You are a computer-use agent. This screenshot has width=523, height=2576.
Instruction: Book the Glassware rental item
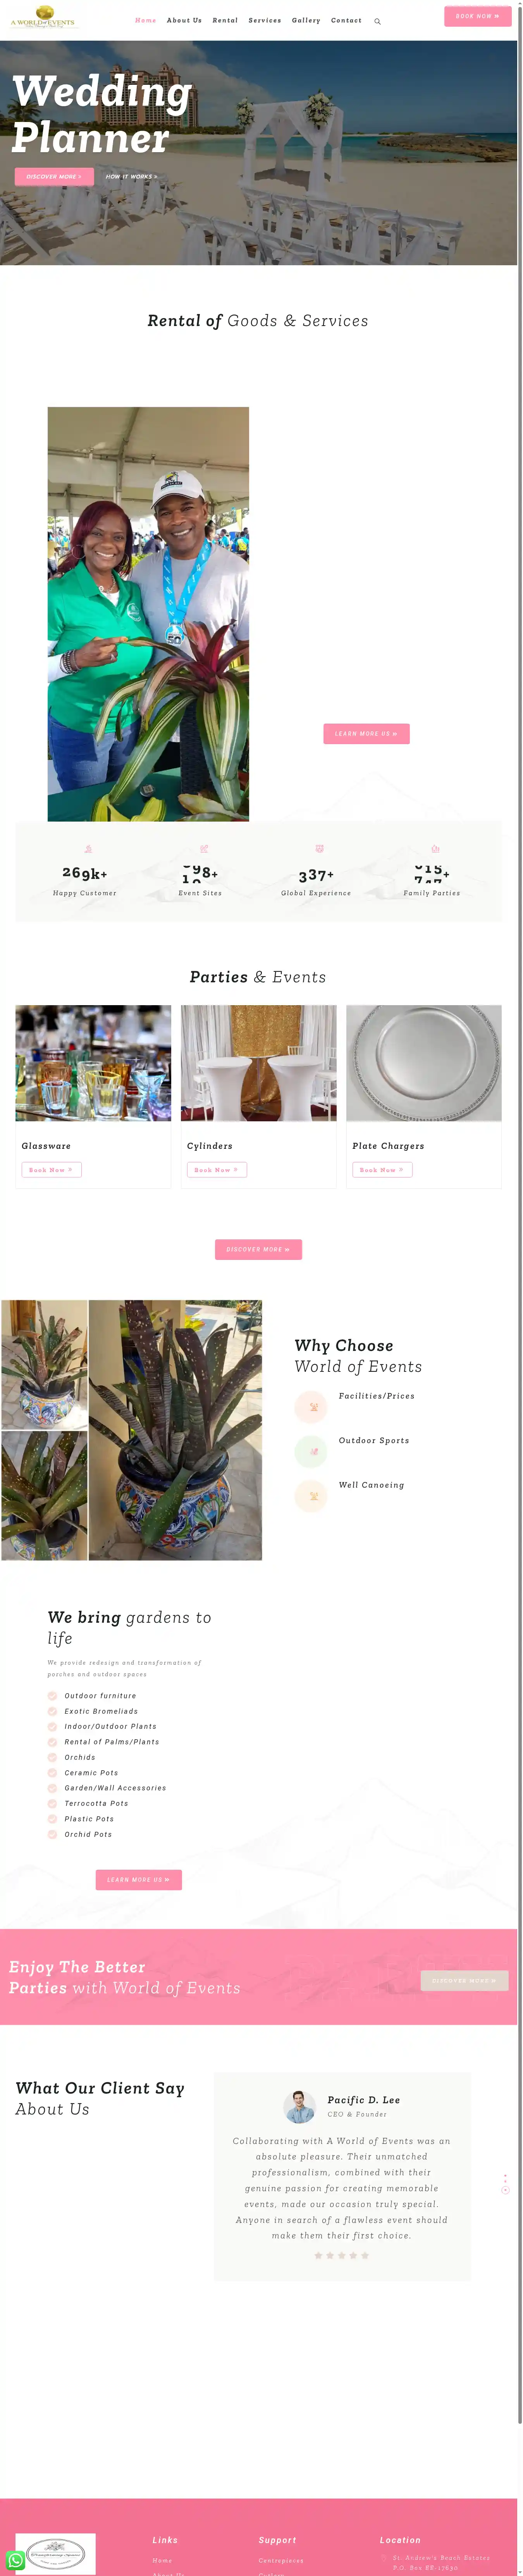pos(52,1170)
